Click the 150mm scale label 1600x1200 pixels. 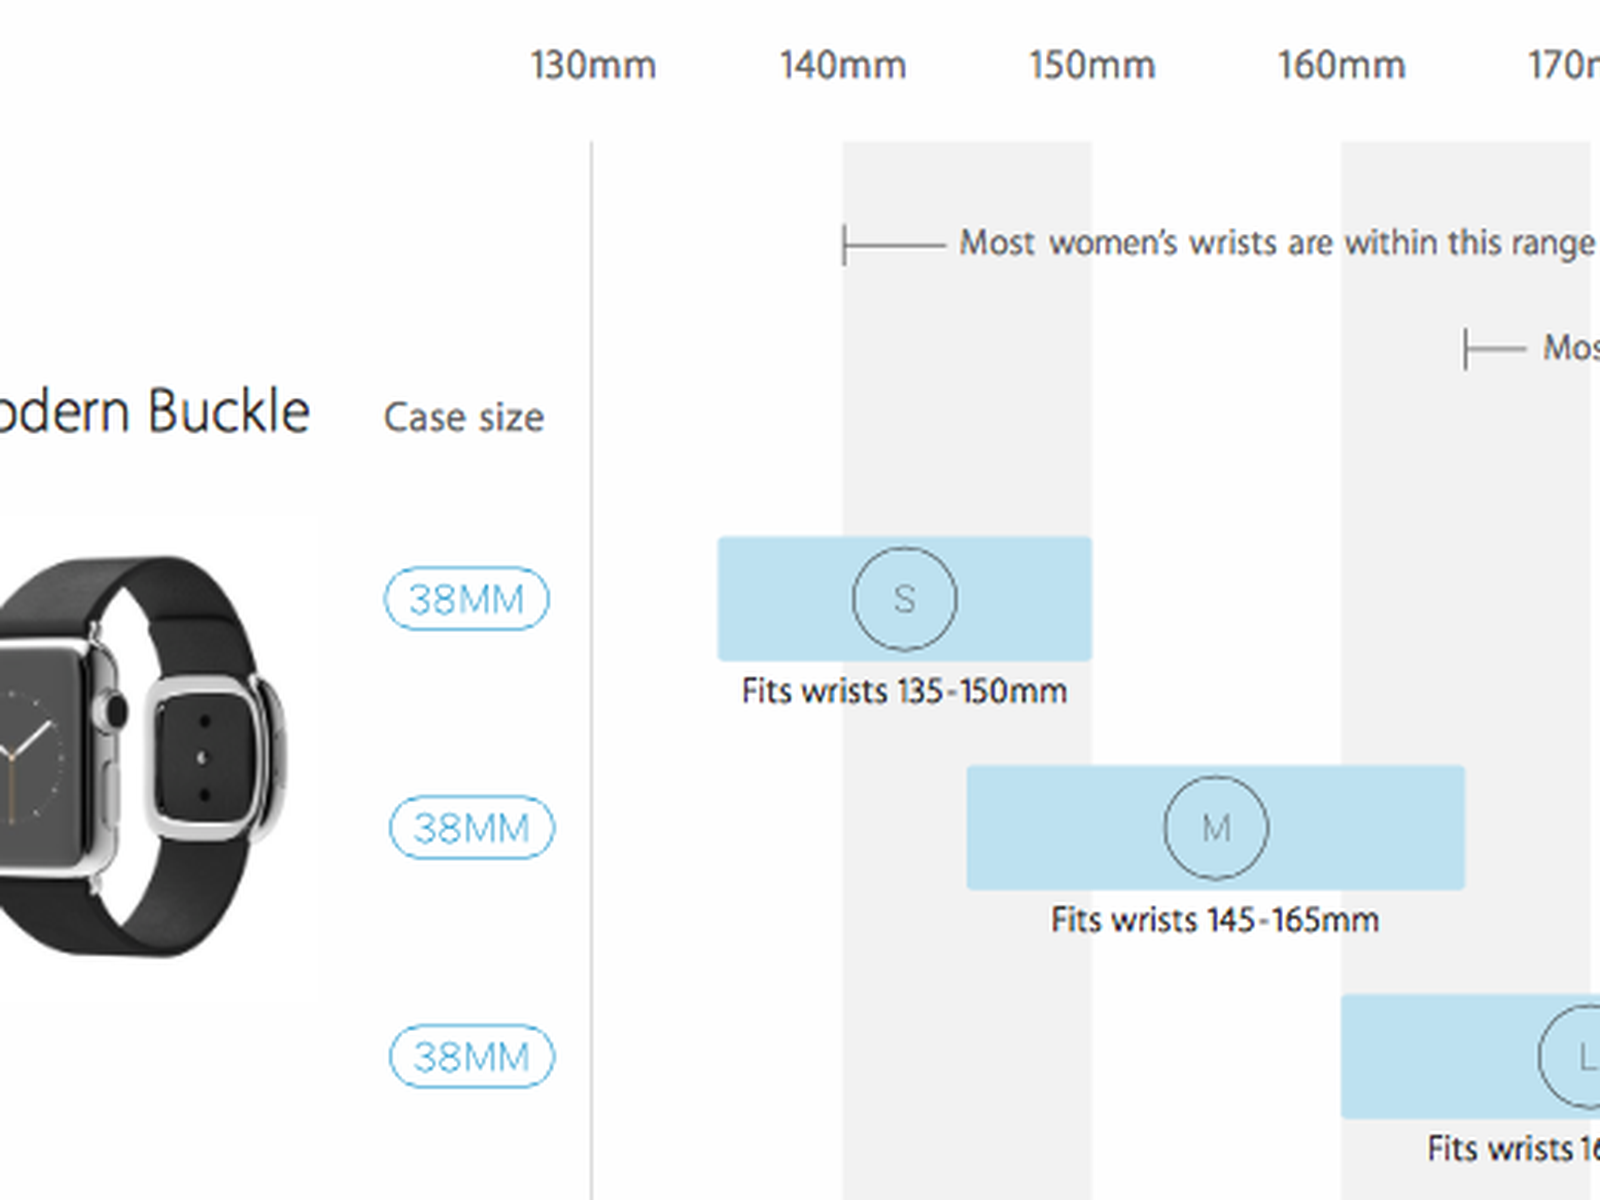(1092, 66)
